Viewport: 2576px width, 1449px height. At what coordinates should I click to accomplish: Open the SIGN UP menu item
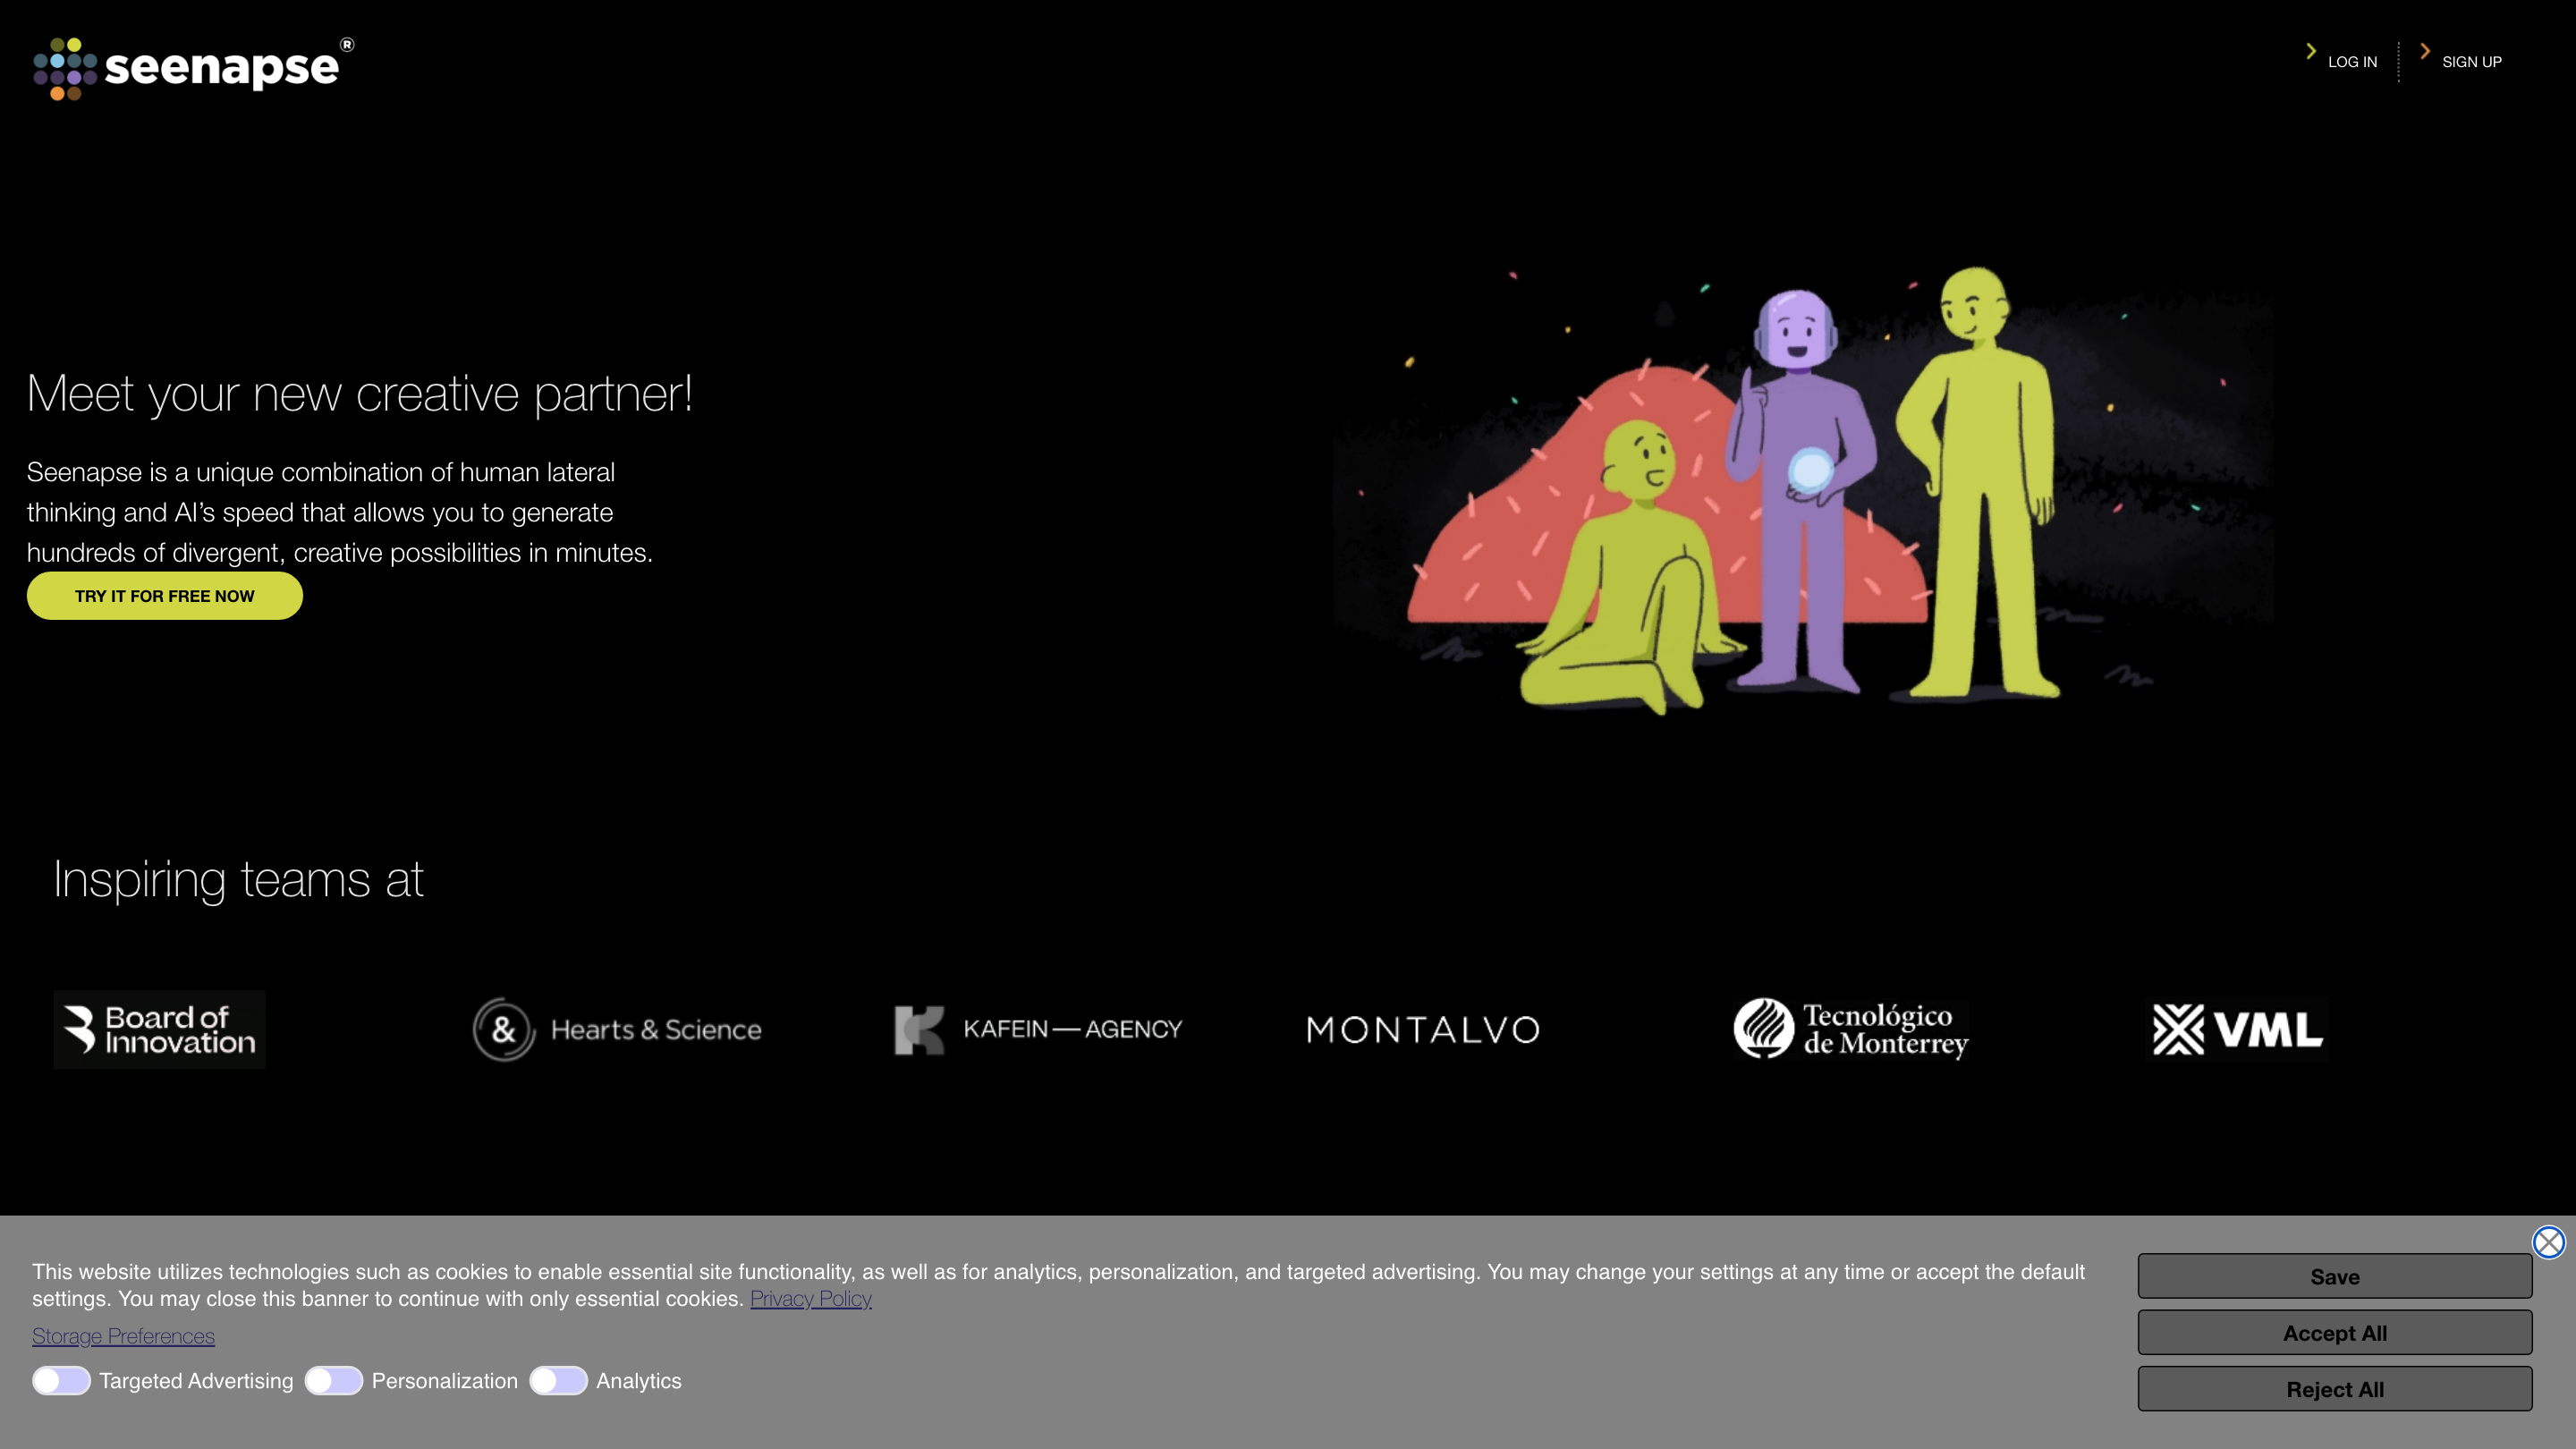[x=2471, y=62]
